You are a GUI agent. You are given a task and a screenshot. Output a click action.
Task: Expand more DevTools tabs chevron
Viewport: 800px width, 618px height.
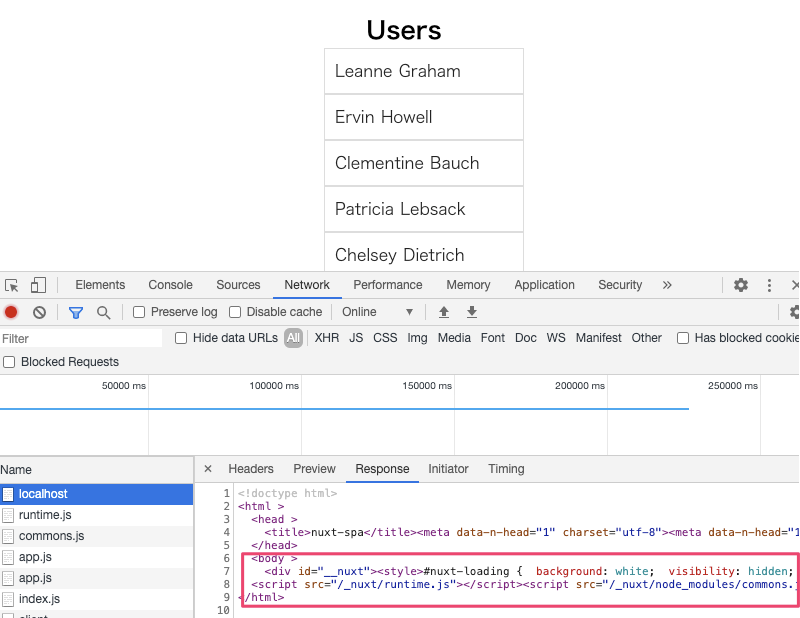[667, 285]
